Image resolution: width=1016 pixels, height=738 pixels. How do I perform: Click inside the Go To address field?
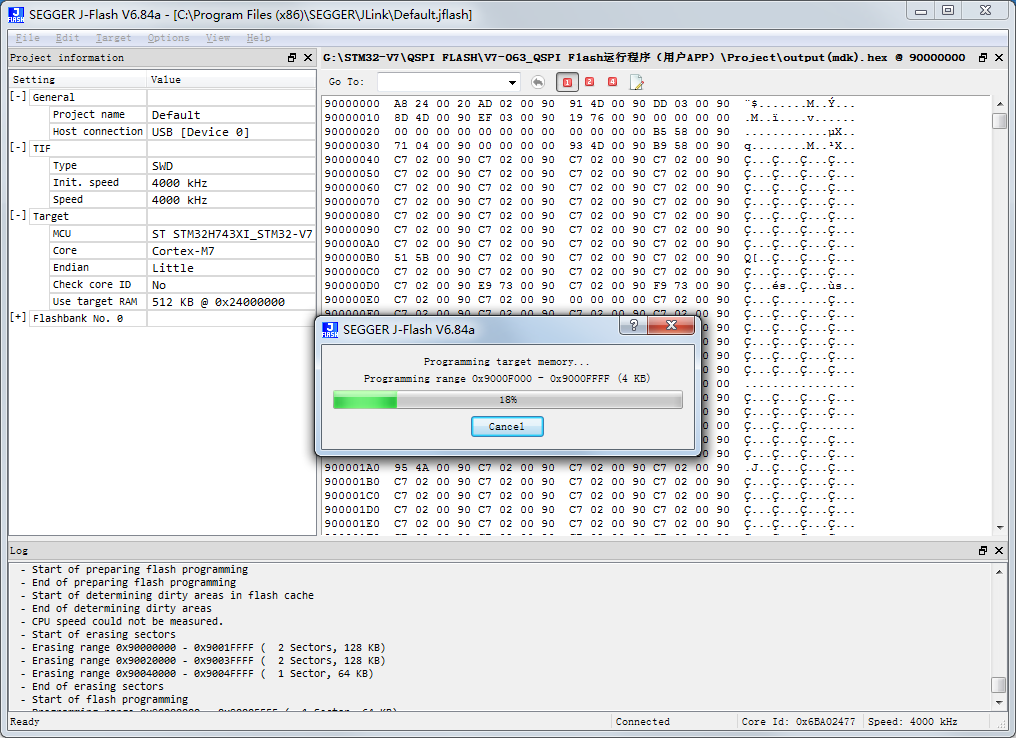pos(442,82)
